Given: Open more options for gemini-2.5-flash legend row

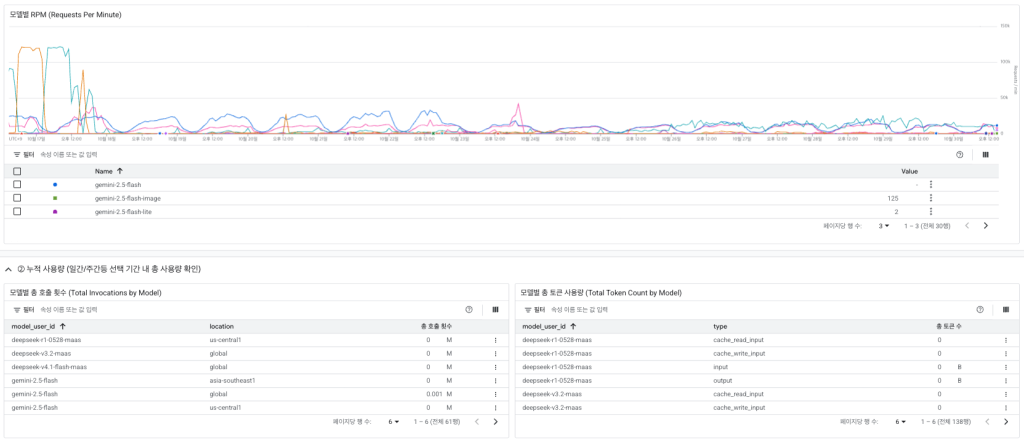Looking at the screenshot, I should tap(931, 184).
